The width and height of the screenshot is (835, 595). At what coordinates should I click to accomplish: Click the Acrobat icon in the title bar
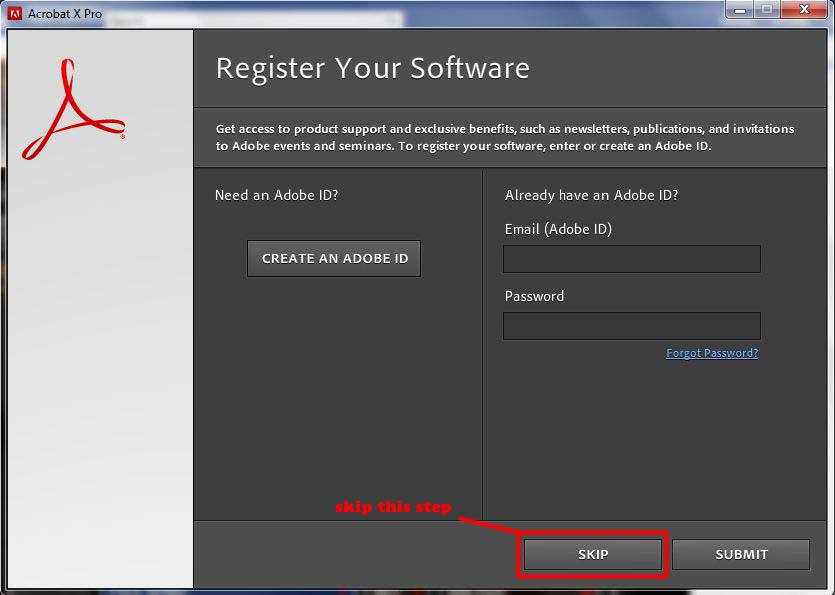point(14,13)
